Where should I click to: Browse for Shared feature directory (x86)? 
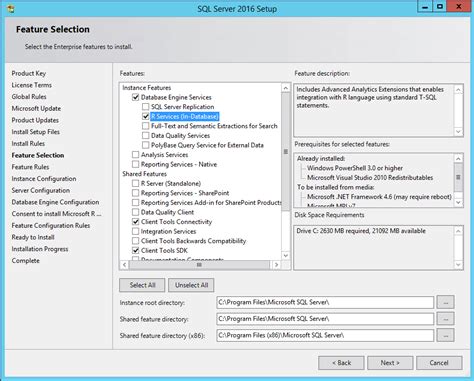pos(446,335)
